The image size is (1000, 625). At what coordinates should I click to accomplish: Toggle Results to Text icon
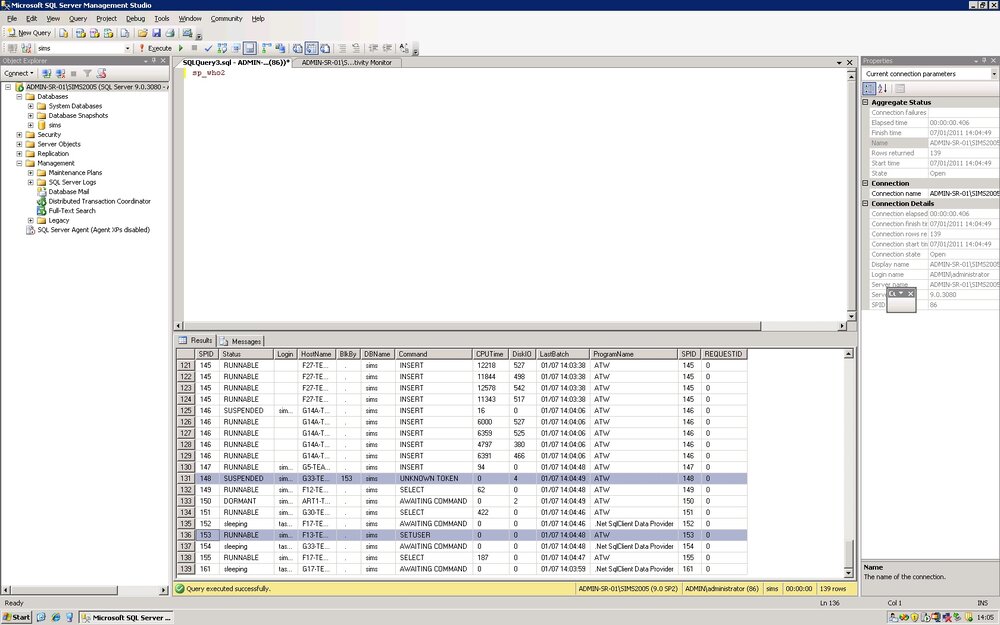(297, 48)
